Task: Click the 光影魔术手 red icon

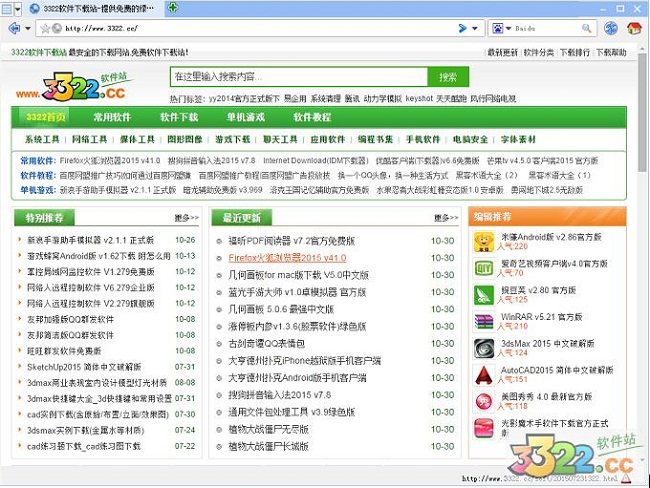Action: tap(484, 428)
